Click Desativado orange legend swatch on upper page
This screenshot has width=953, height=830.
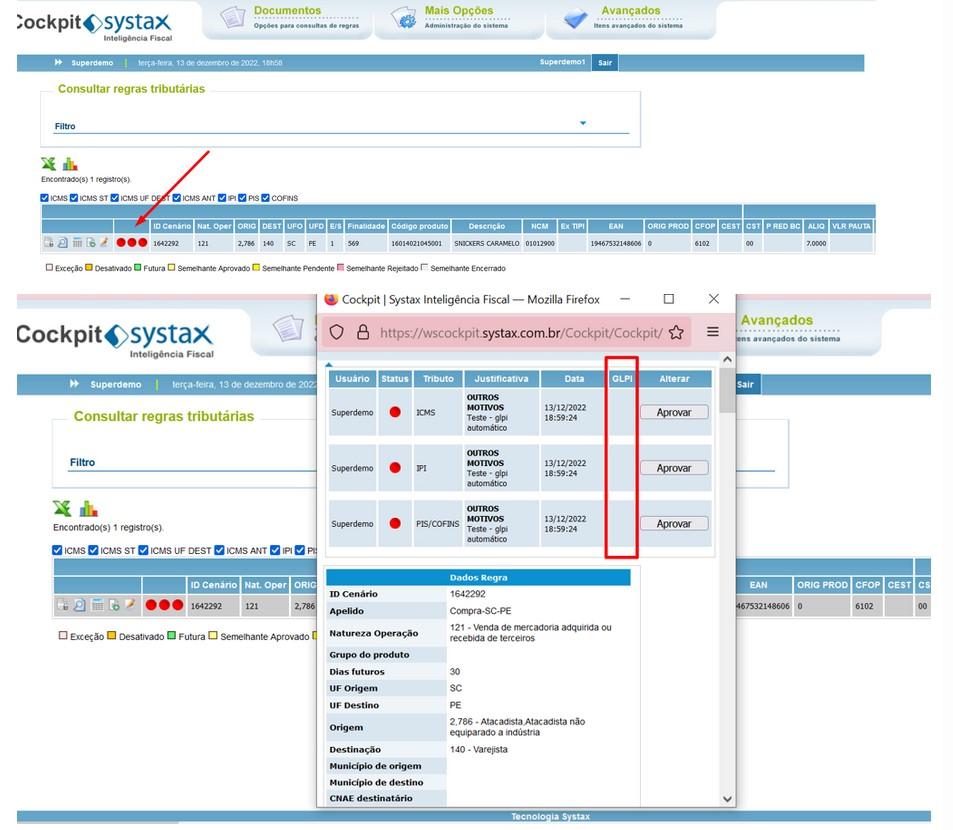[89, 267]
